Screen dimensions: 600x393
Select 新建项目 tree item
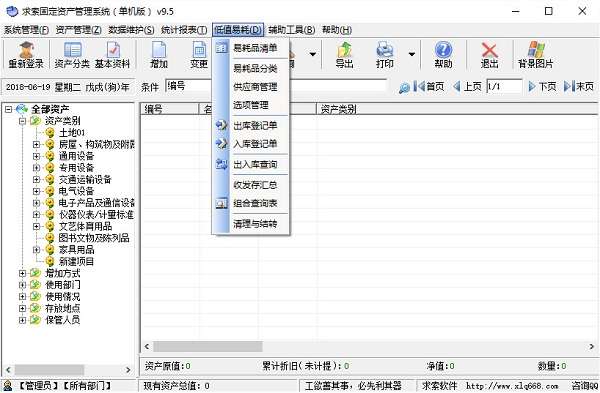76,262
